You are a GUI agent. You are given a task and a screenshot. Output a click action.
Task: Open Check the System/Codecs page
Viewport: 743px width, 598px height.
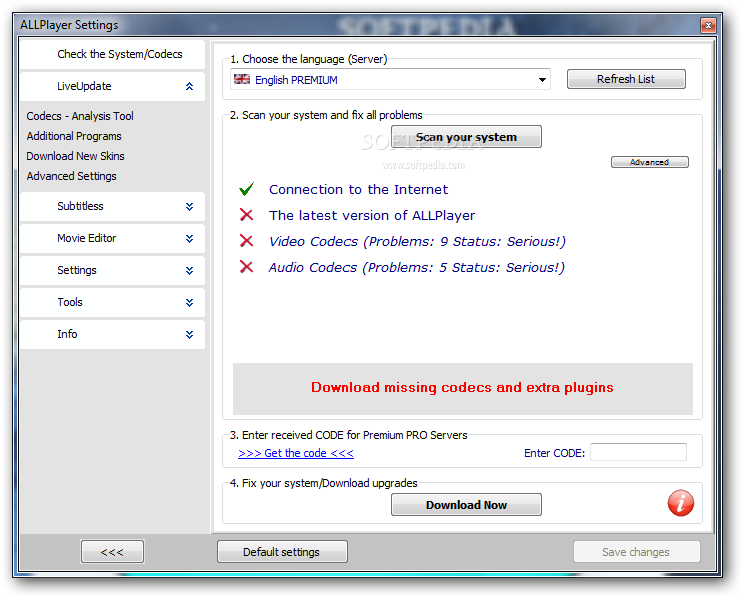click(x=113, y=54)
